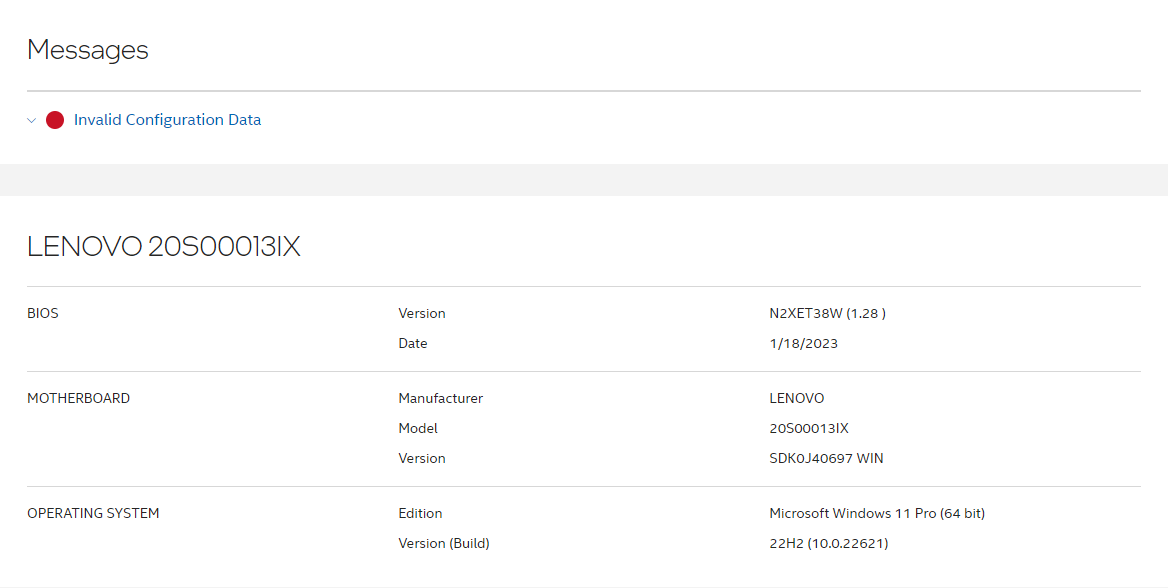This screenshot has width=1168, height=588.
Task: Click the Manufacturer field label
Action: coord(440,398)
